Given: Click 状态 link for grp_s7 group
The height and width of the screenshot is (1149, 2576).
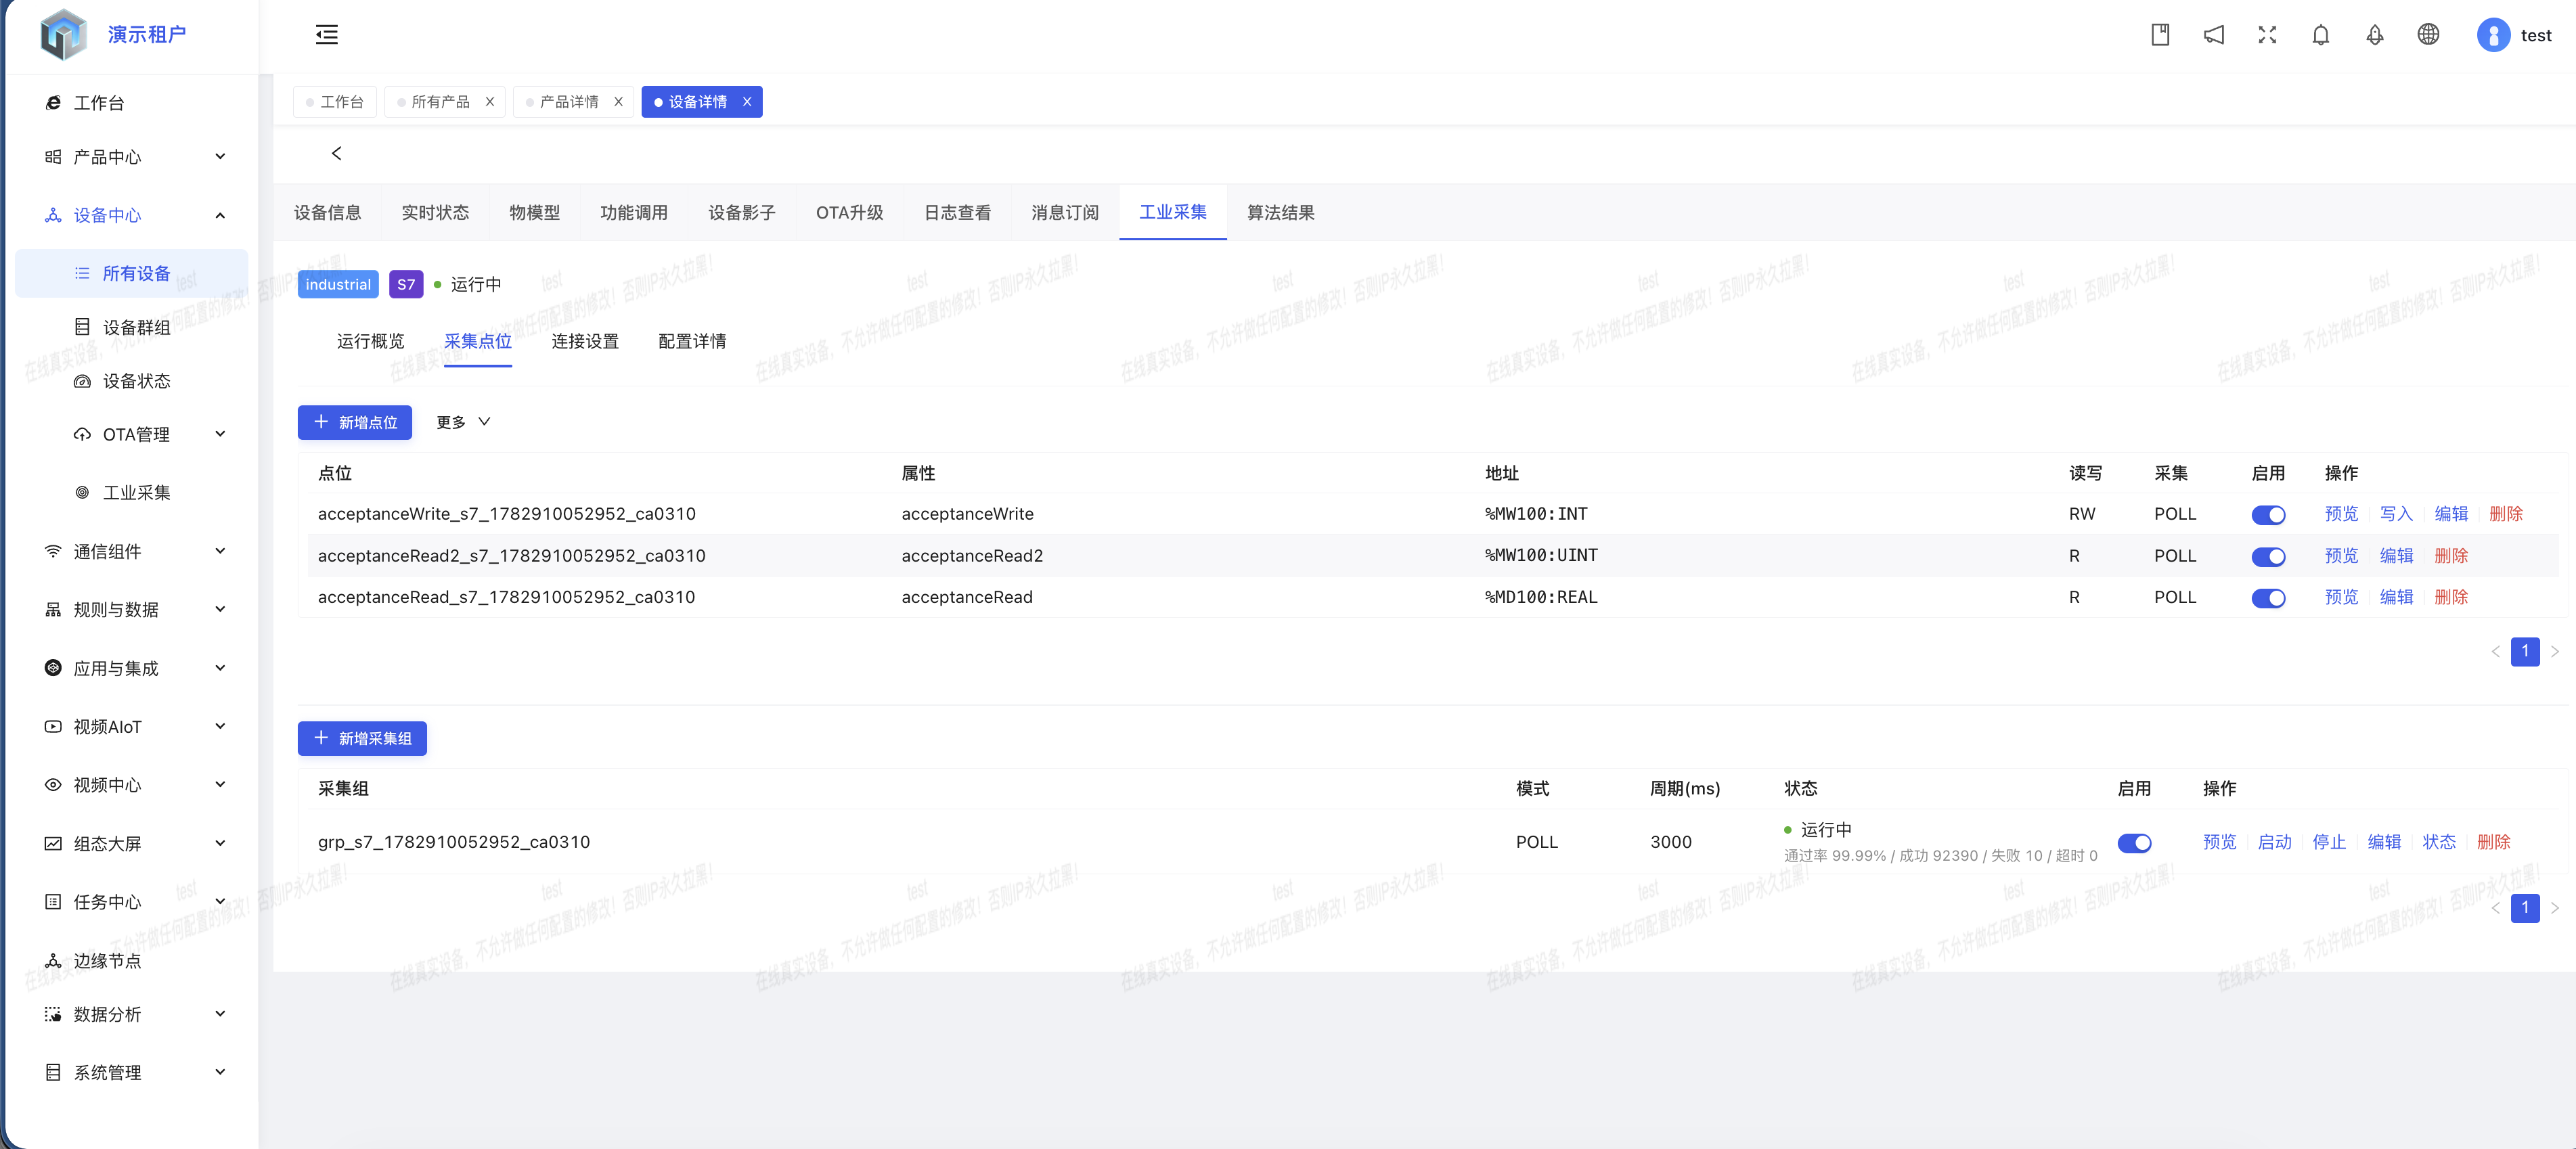Looking at the screenshot, I should [x=2439, y=842].
